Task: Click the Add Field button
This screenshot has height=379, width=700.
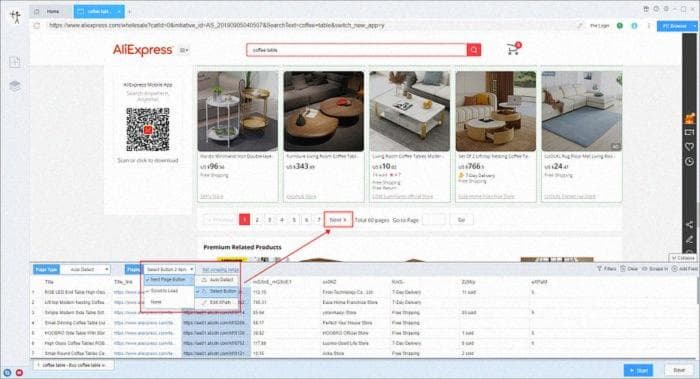Action: coord(684,269)
